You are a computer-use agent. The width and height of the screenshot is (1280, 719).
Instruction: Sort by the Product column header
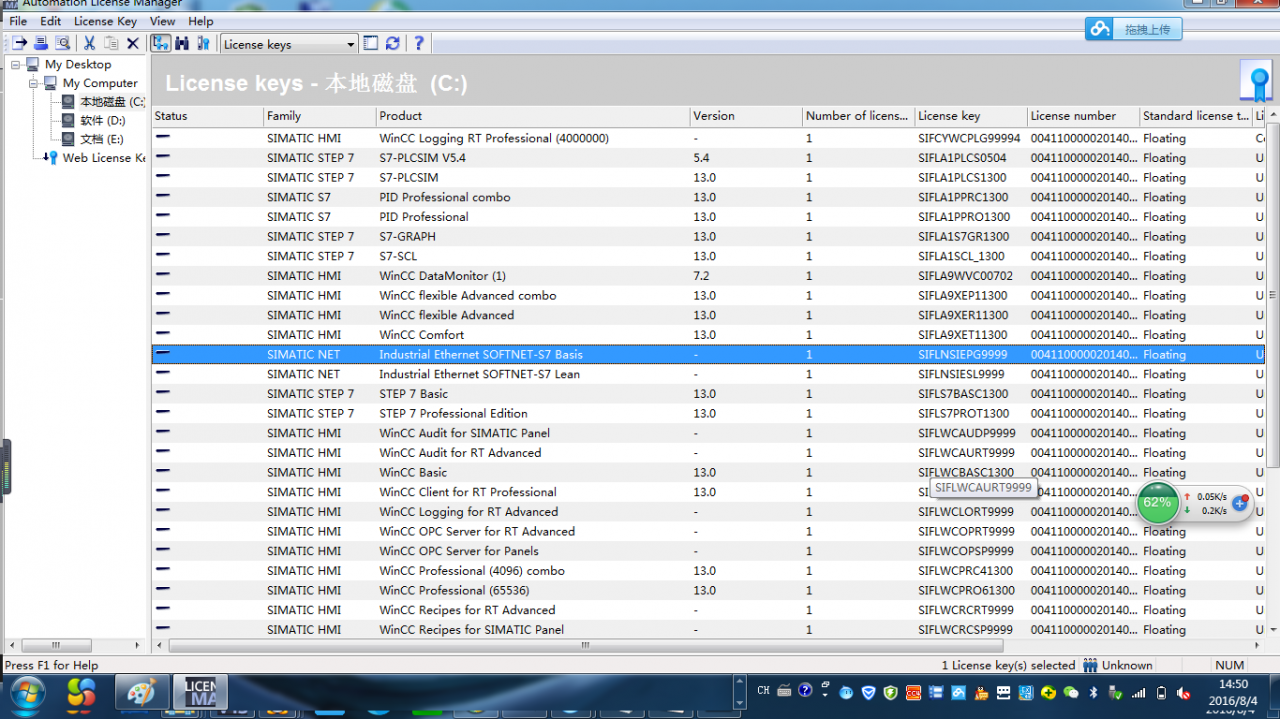tap(533, 116)
